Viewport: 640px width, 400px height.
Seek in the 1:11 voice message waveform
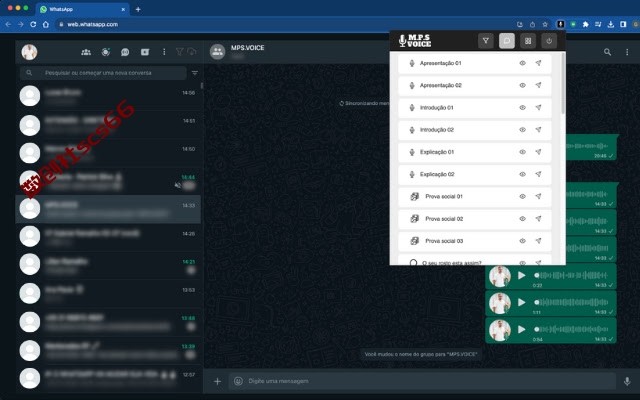(x=571, y=302)
